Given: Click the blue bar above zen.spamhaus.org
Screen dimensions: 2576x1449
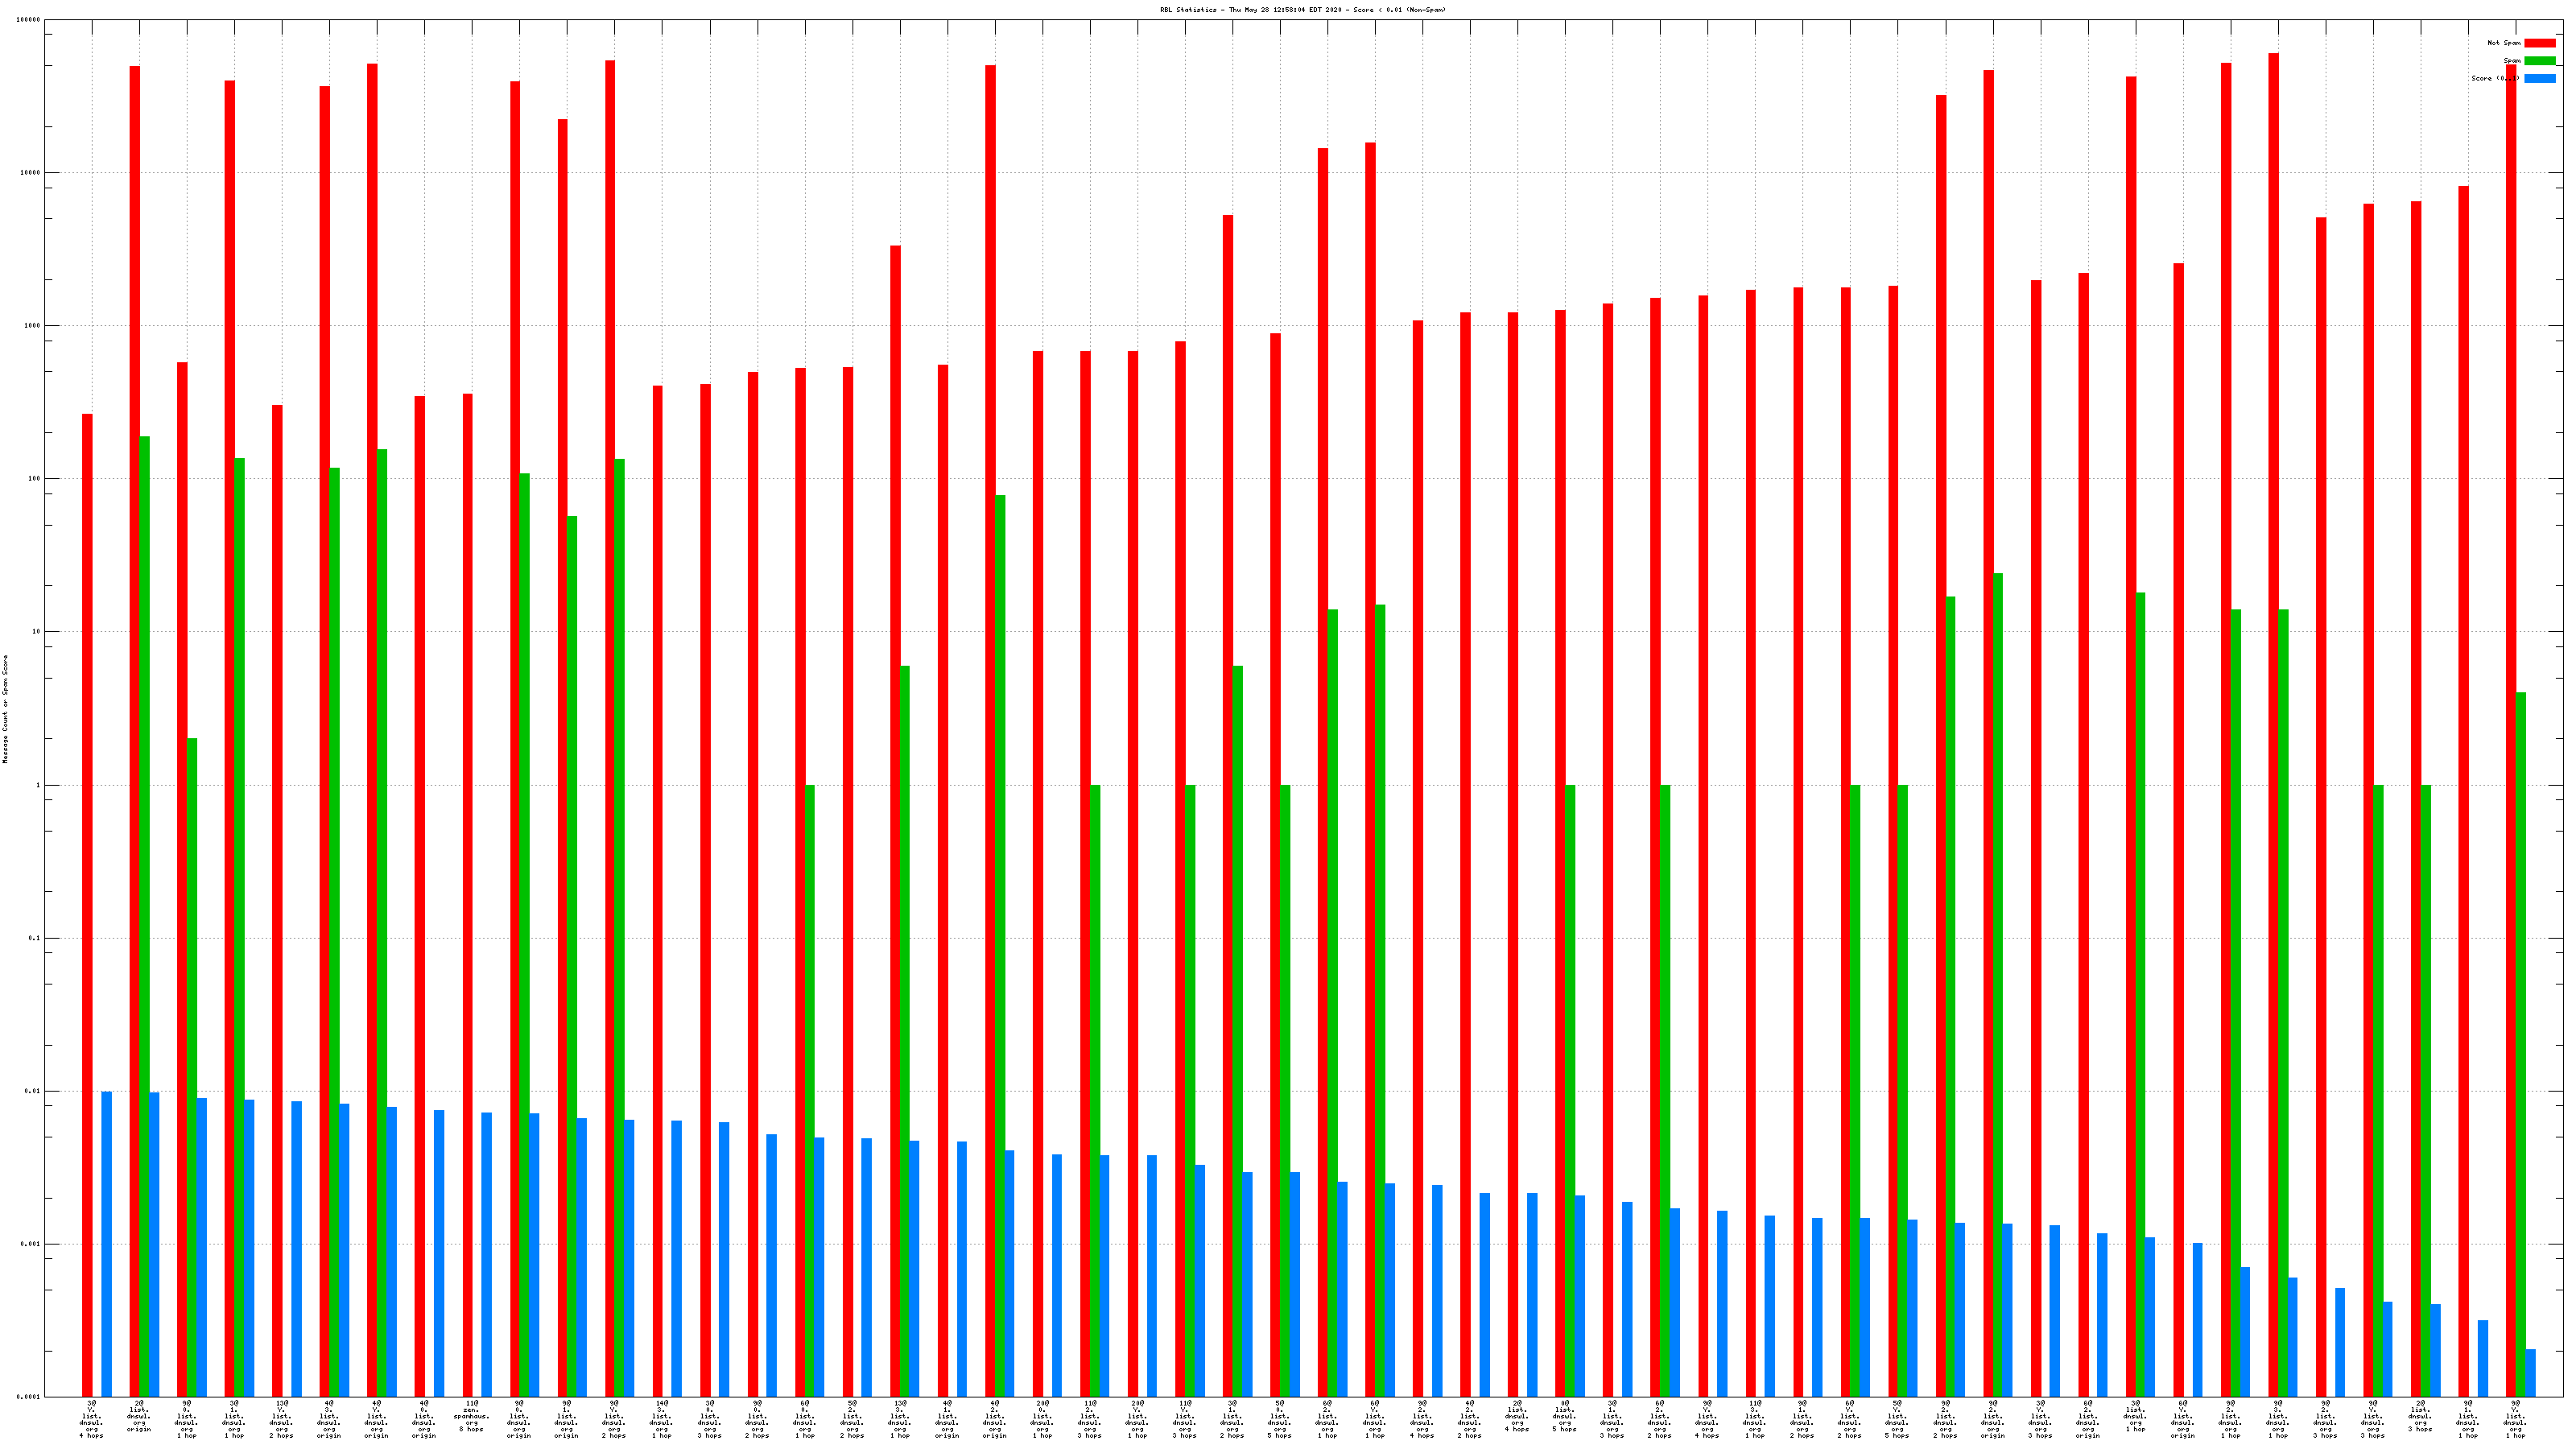Looking at the screenshot, I should (x=486, y=1253).
